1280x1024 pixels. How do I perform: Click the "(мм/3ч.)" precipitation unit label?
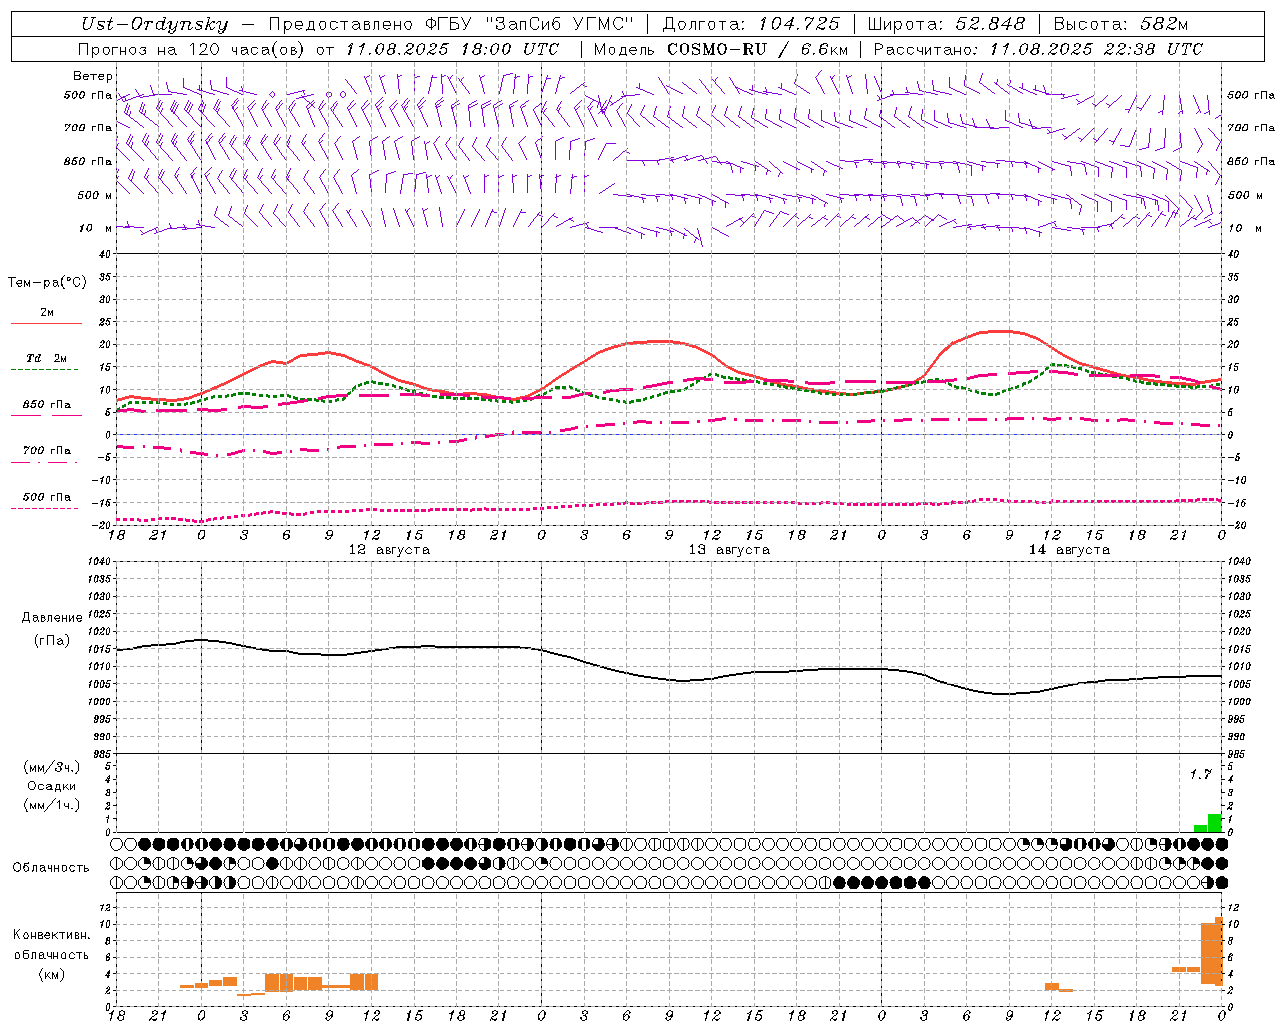point(51,767)
